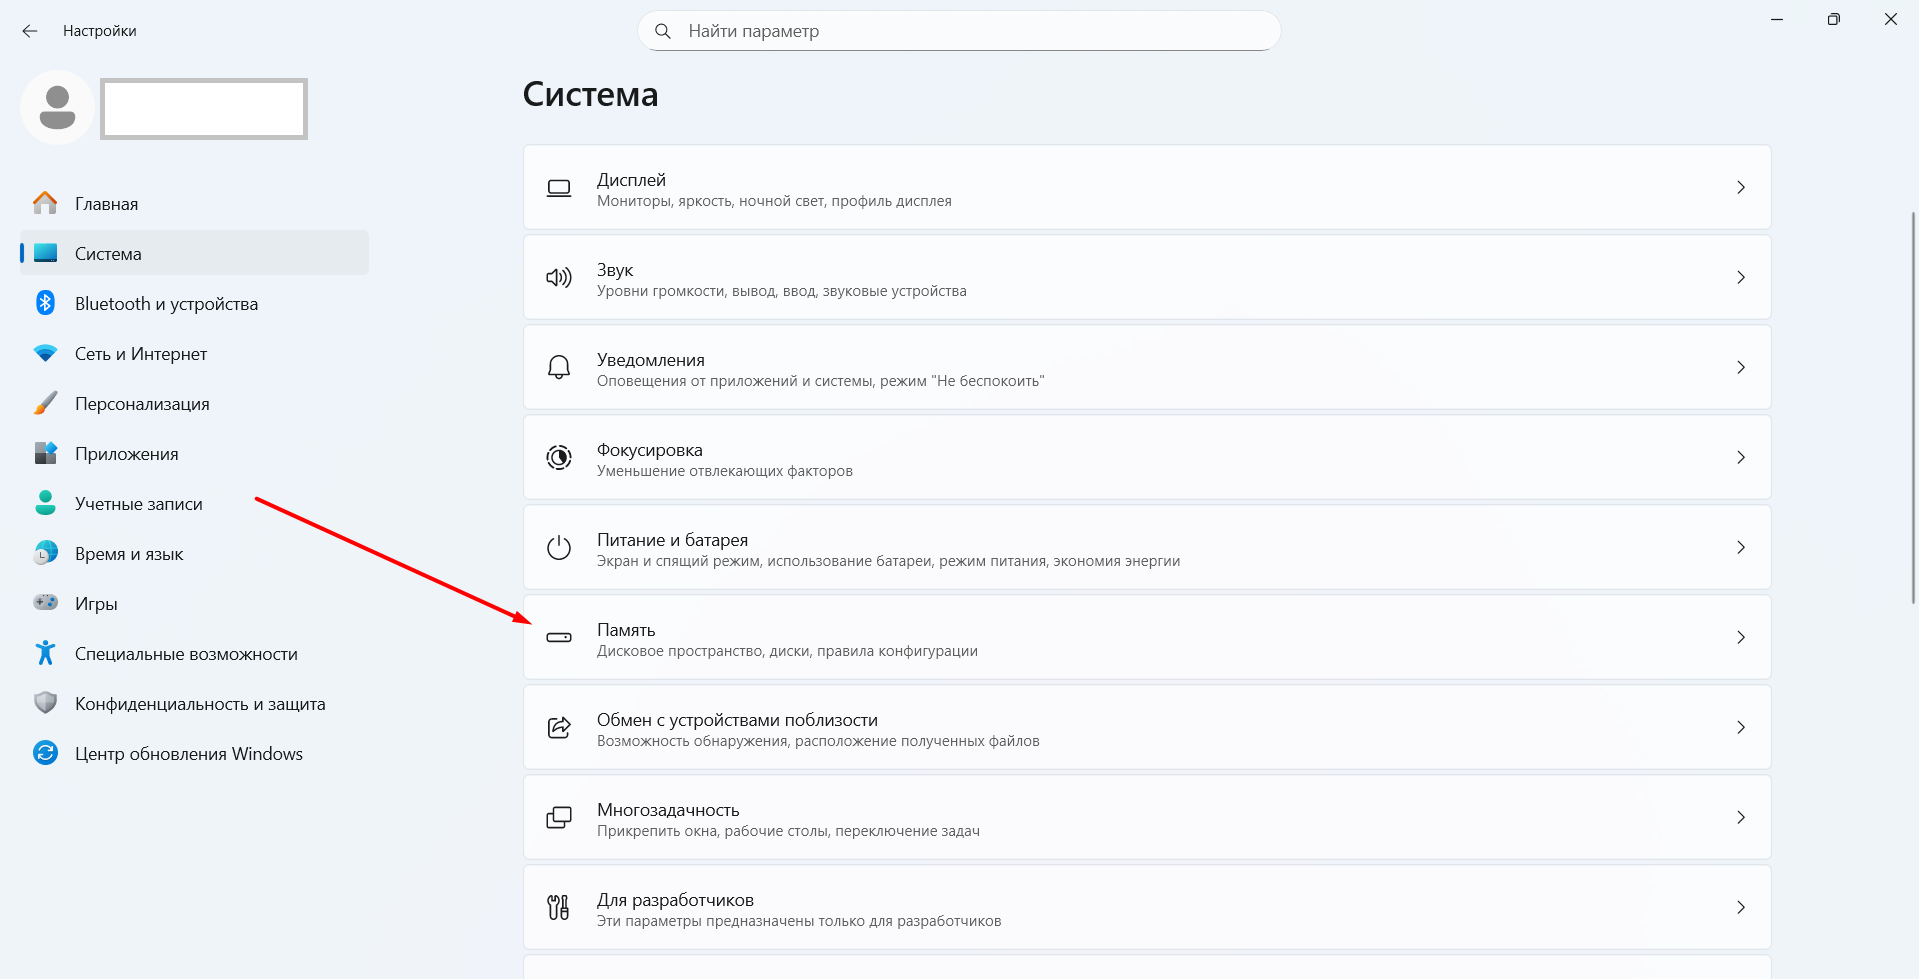Click the Windows Update icon in the sidebar
The width and height of the screenshot is (1919, 979).
[45, 753]
